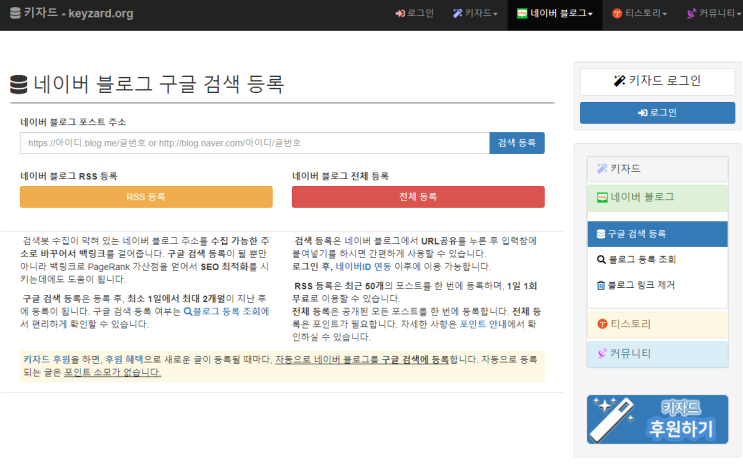Click the 키자드 후원하기 banner image
This screenshot has height=465, width=743.
[x=657, y=420]
